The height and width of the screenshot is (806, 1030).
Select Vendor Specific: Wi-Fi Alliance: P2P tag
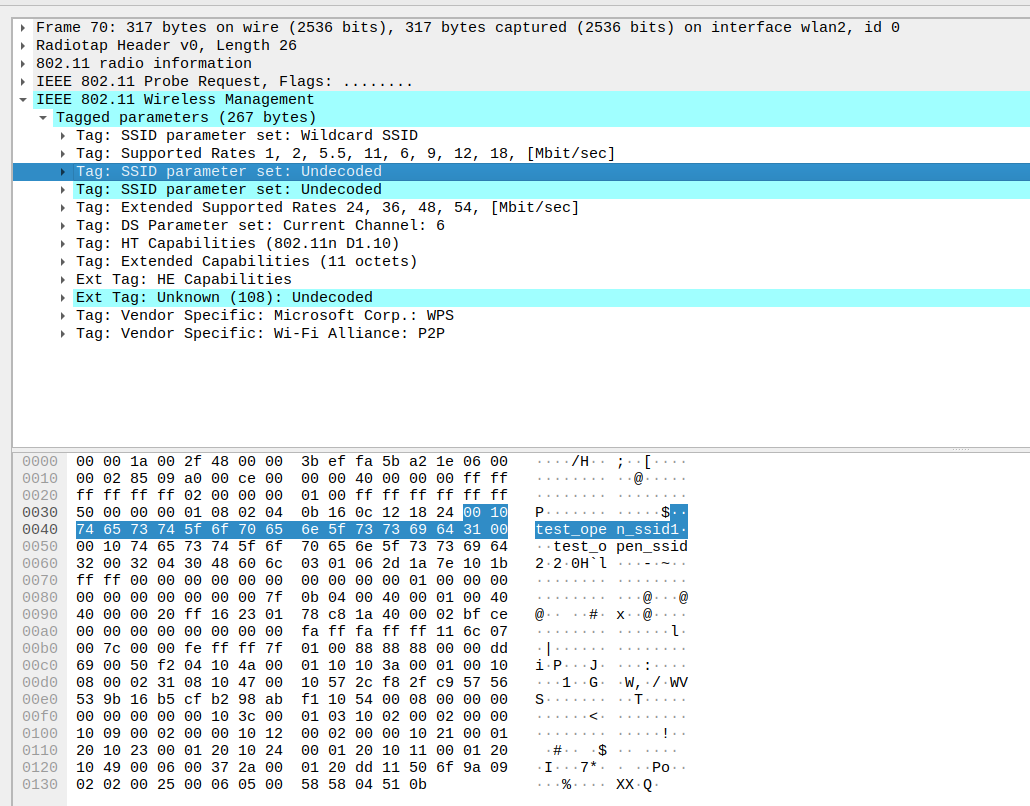pos(260,334)
